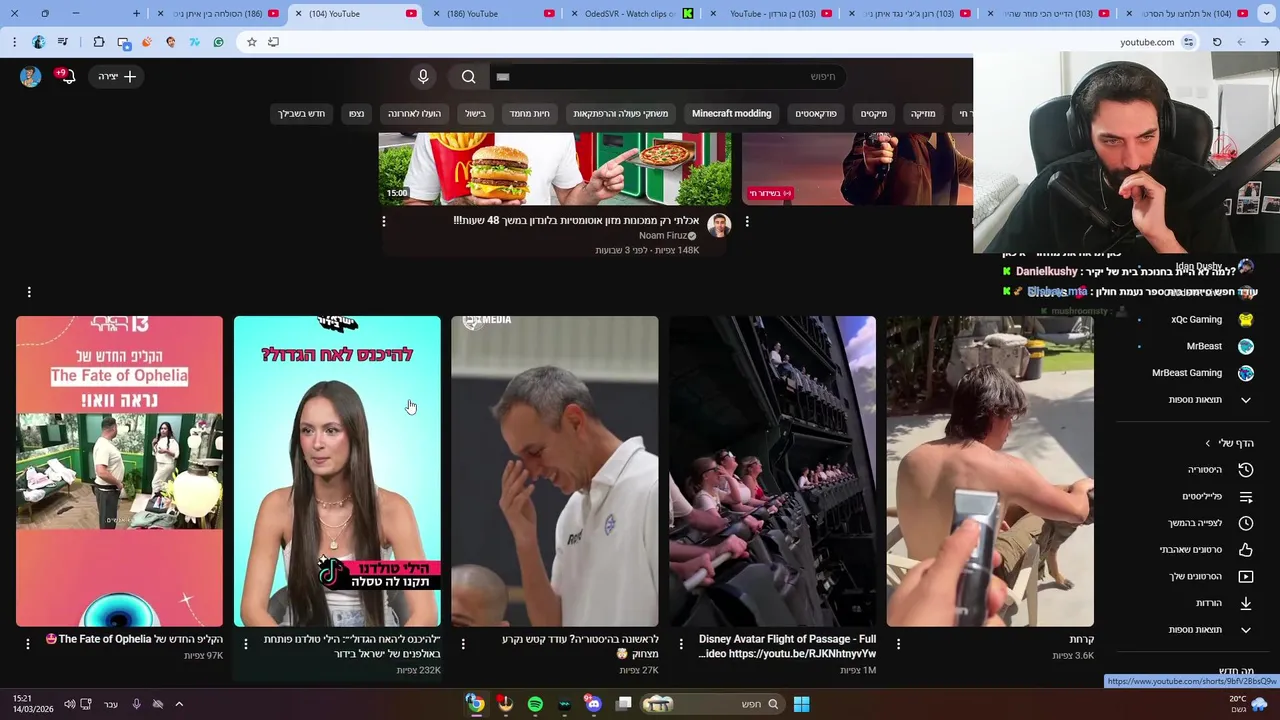1280x720 pixels.
Task: Open Noam Firuz channel link
Action: pos(663,236)
